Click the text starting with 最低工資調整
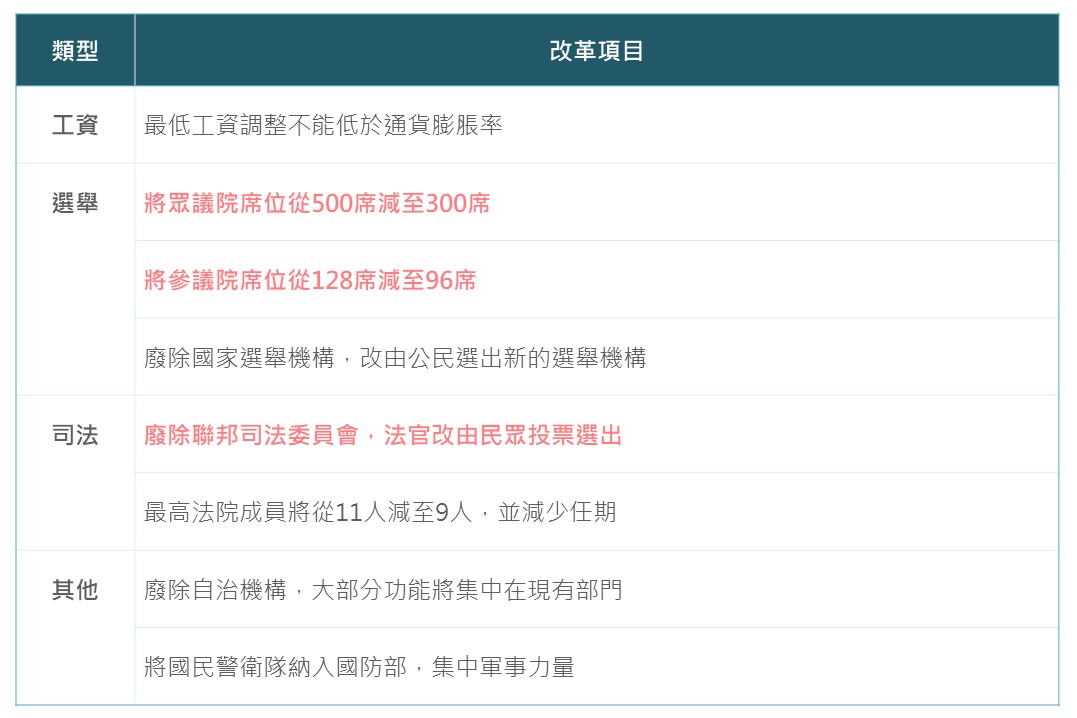This screenshot has width=1077, height=718. pyautogui.click(x=322, y=126)
